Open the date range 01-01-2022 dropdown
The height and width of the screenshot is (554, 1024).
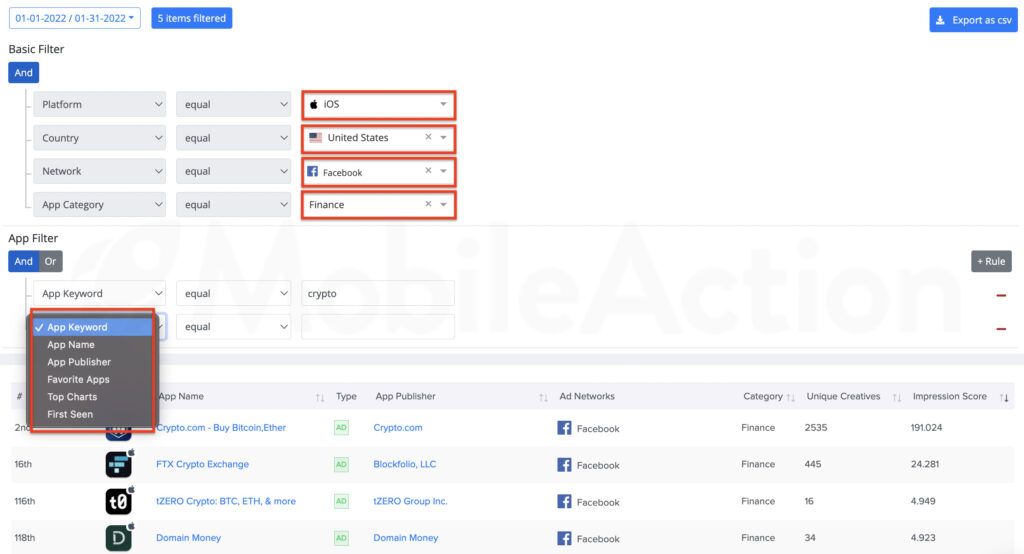[x=74, y=18]
